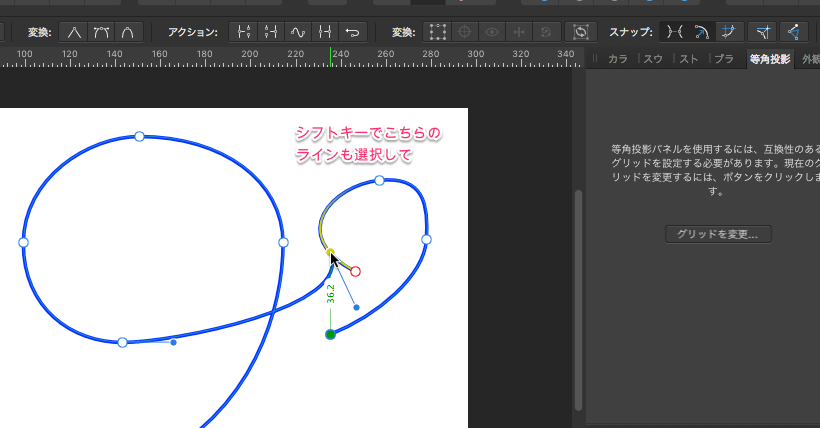Click the smooth curve action icon

[298, 31]
